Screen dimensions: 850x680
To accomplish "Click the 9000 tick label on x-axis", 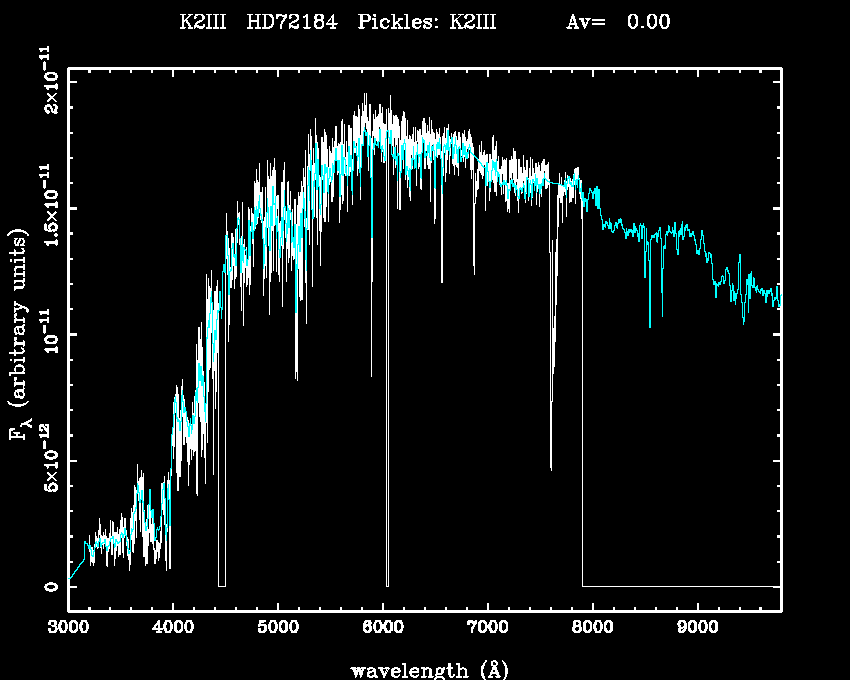I will click(x=697, y=628).
